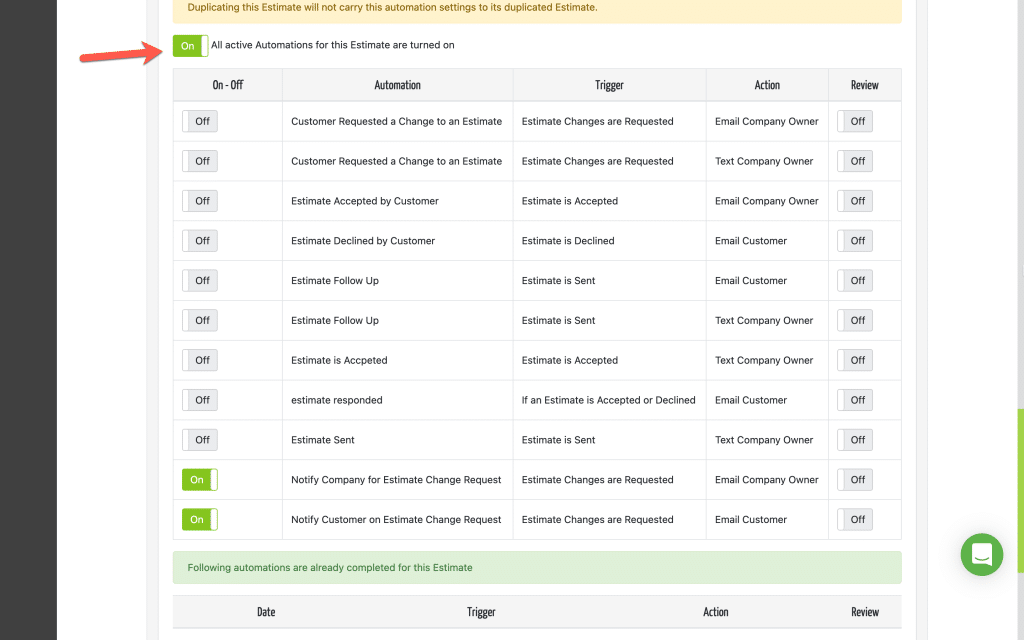Click 'All active Automations for this Estimate are turned on'
1024x640 pixels.
(332, 45)
